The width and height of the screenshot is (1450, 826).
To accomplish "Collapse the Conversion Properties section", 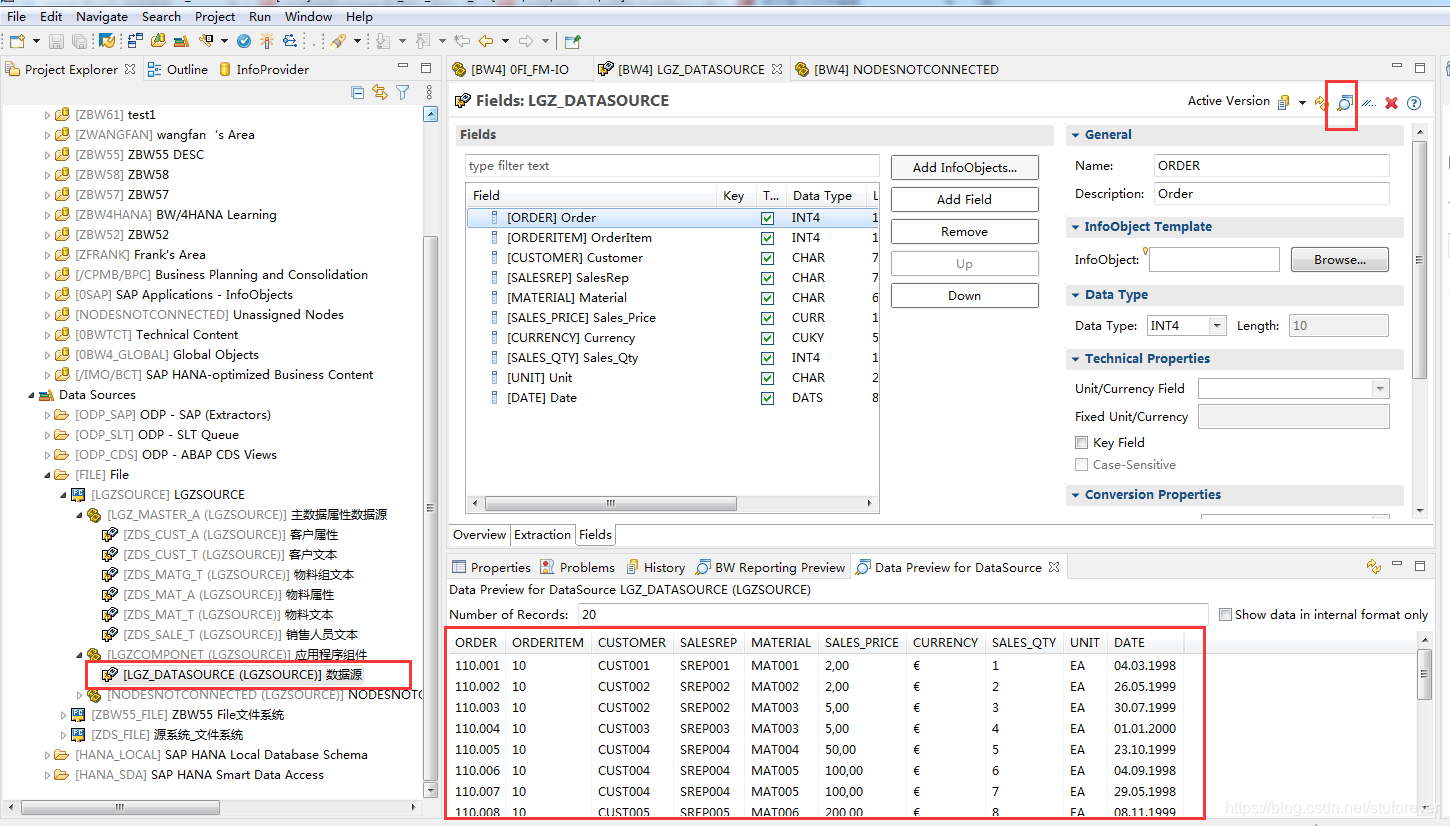I will [x=1075, y=495].
